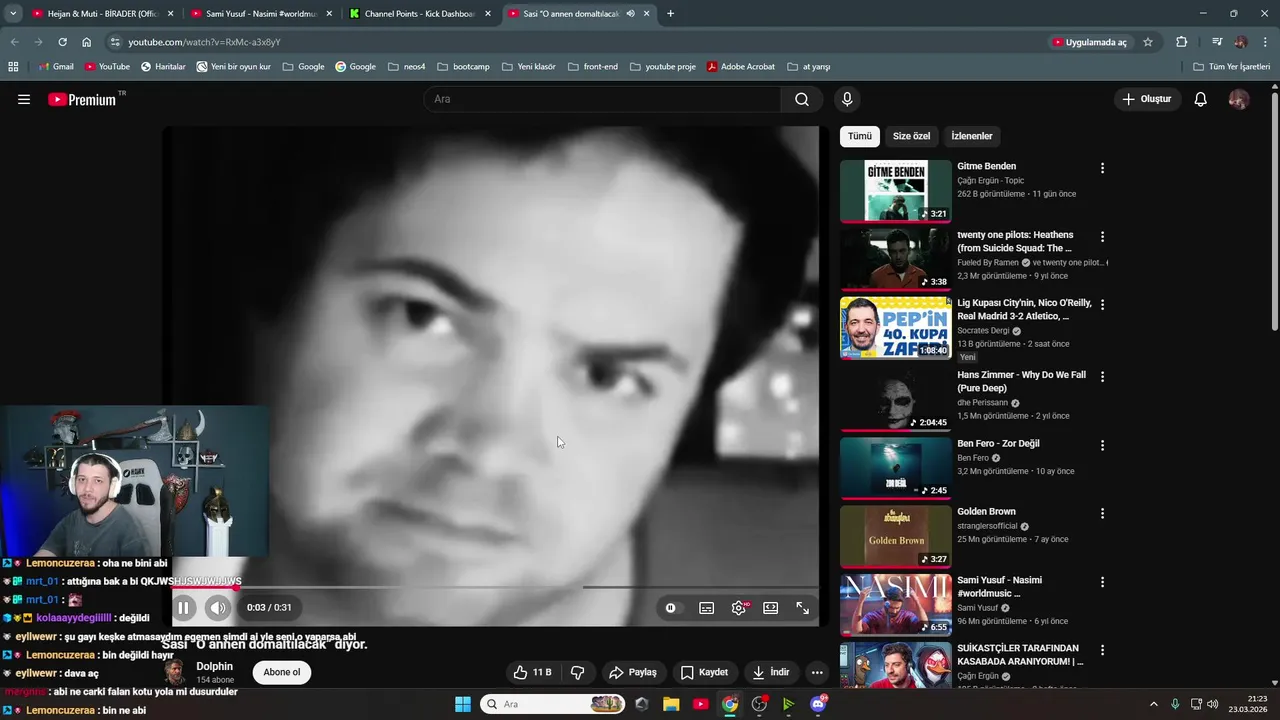1280x720 pixels.
Task: Start voice search with microphone icon
Action: (847, 99)
